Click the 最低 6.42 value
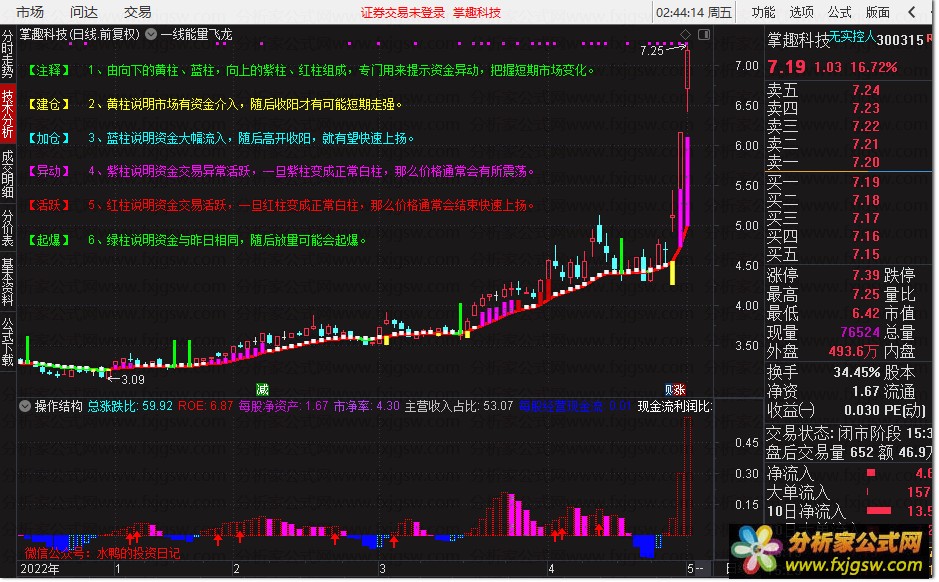 (x=865, y=313)
